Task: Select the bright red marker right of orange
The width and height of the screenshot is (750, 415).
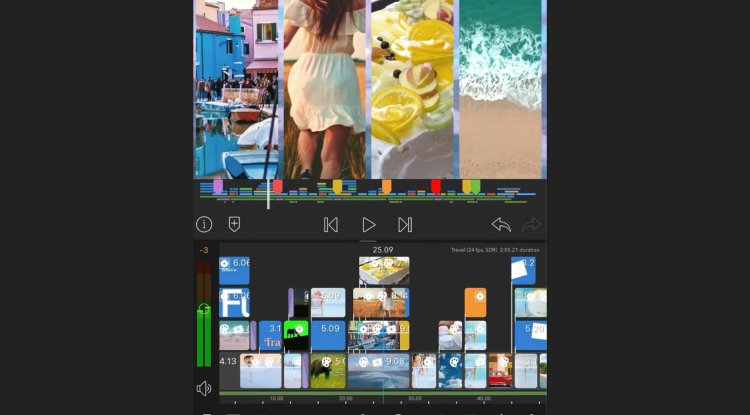Action: [436, 186]
